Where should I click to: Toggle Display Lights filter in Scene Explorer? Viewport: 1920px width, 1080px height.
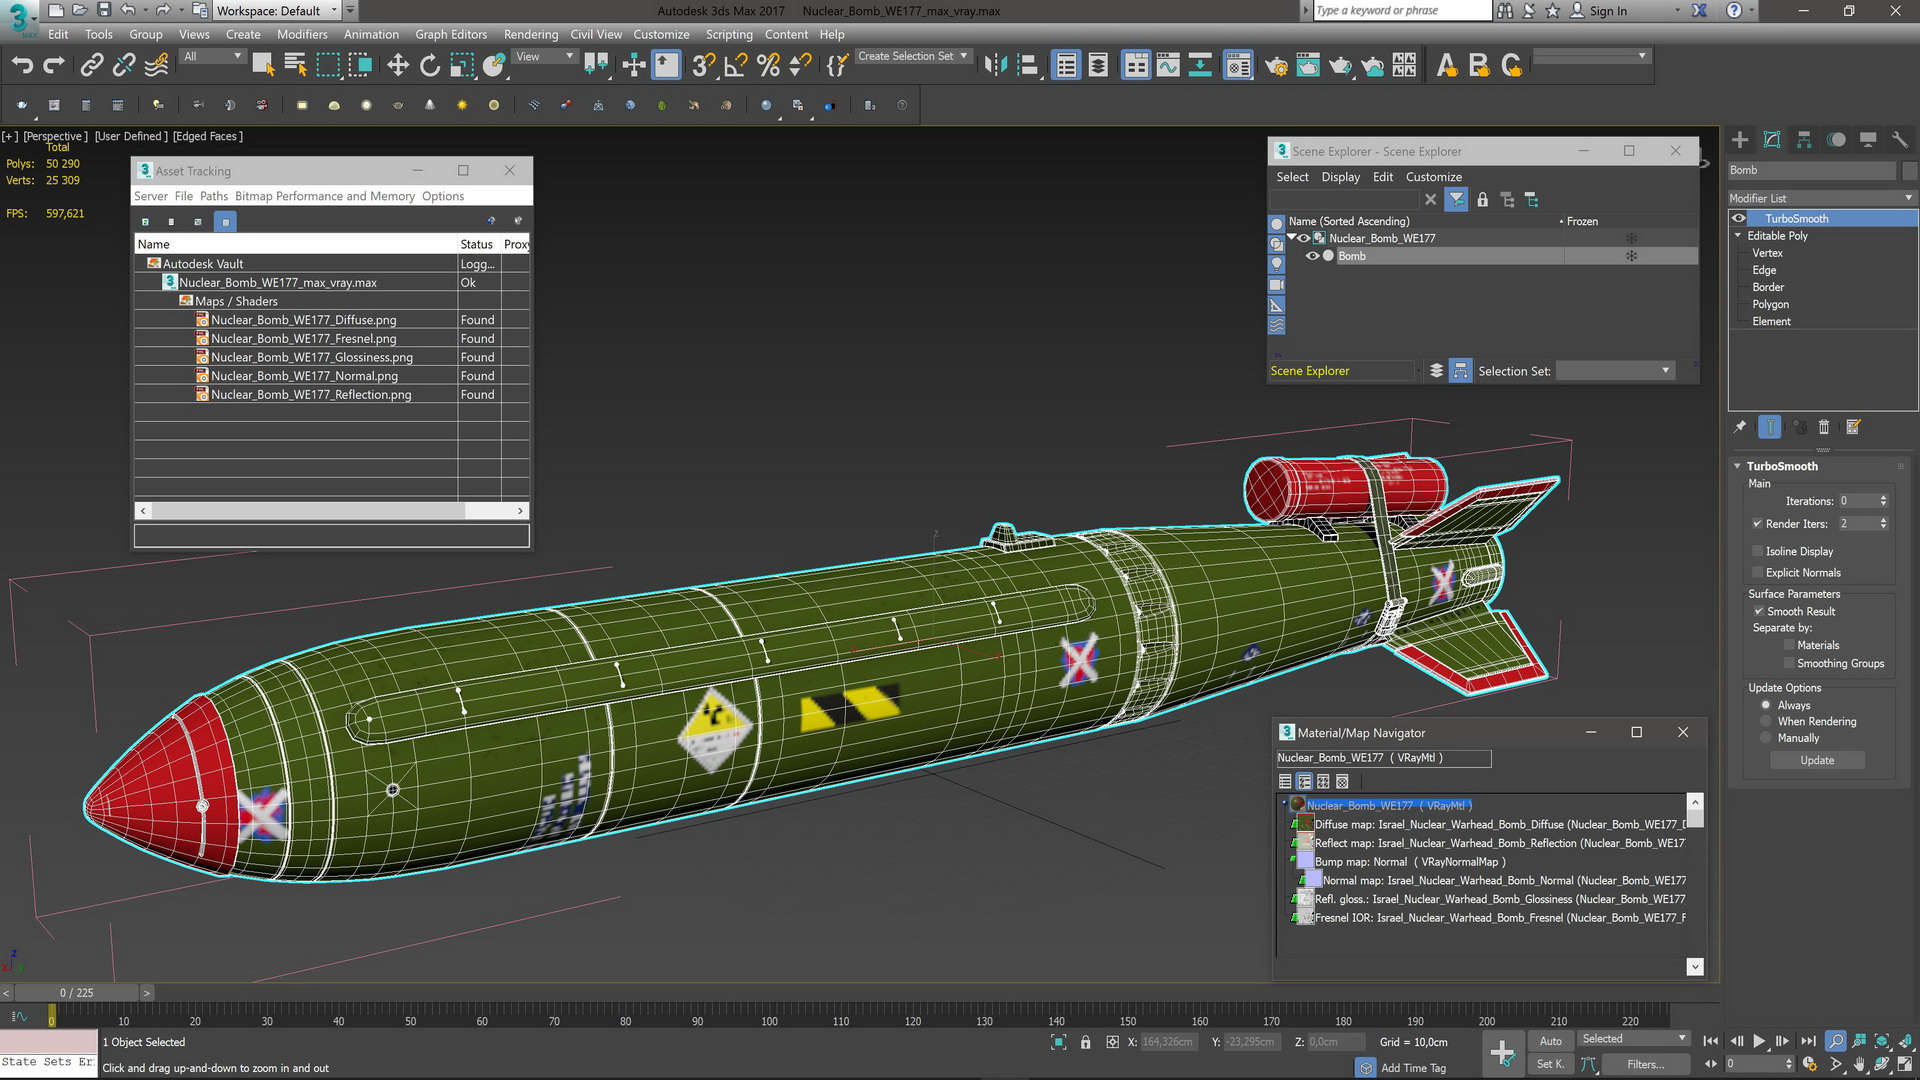pos(1277,264)
